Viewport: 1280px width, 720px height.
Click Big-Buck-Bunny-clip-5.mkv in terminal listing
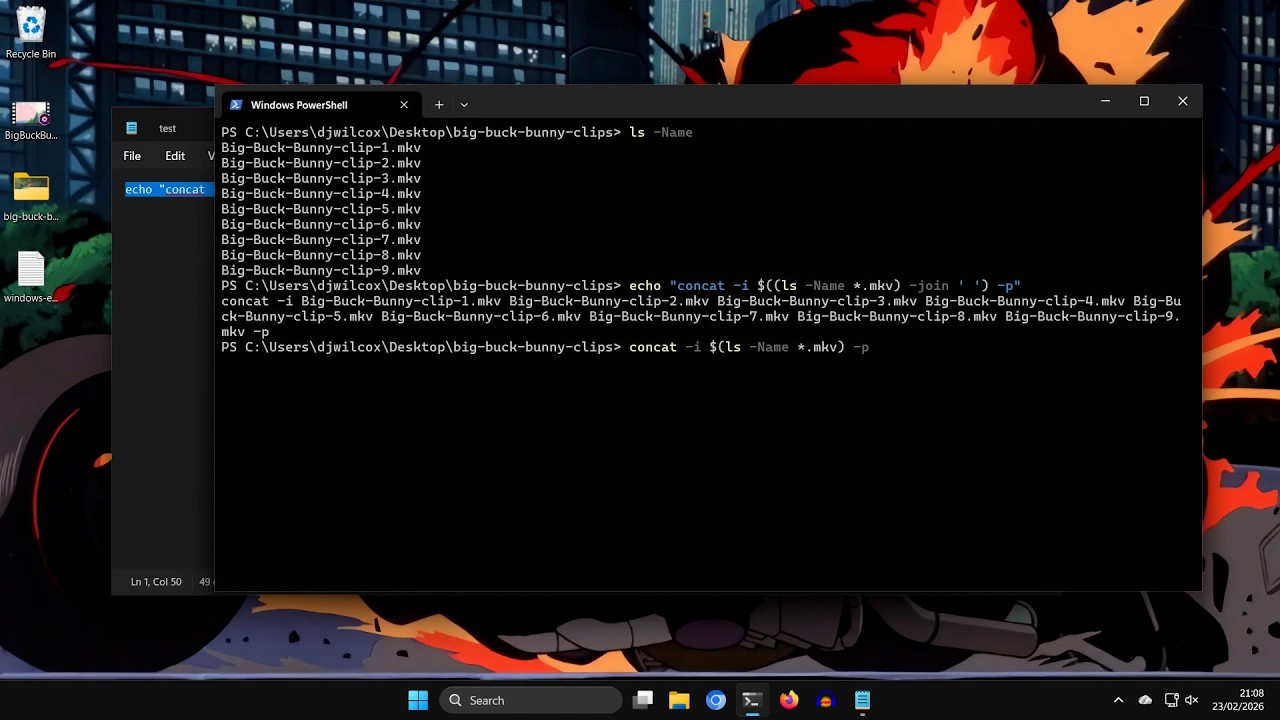tap(321, 209)
